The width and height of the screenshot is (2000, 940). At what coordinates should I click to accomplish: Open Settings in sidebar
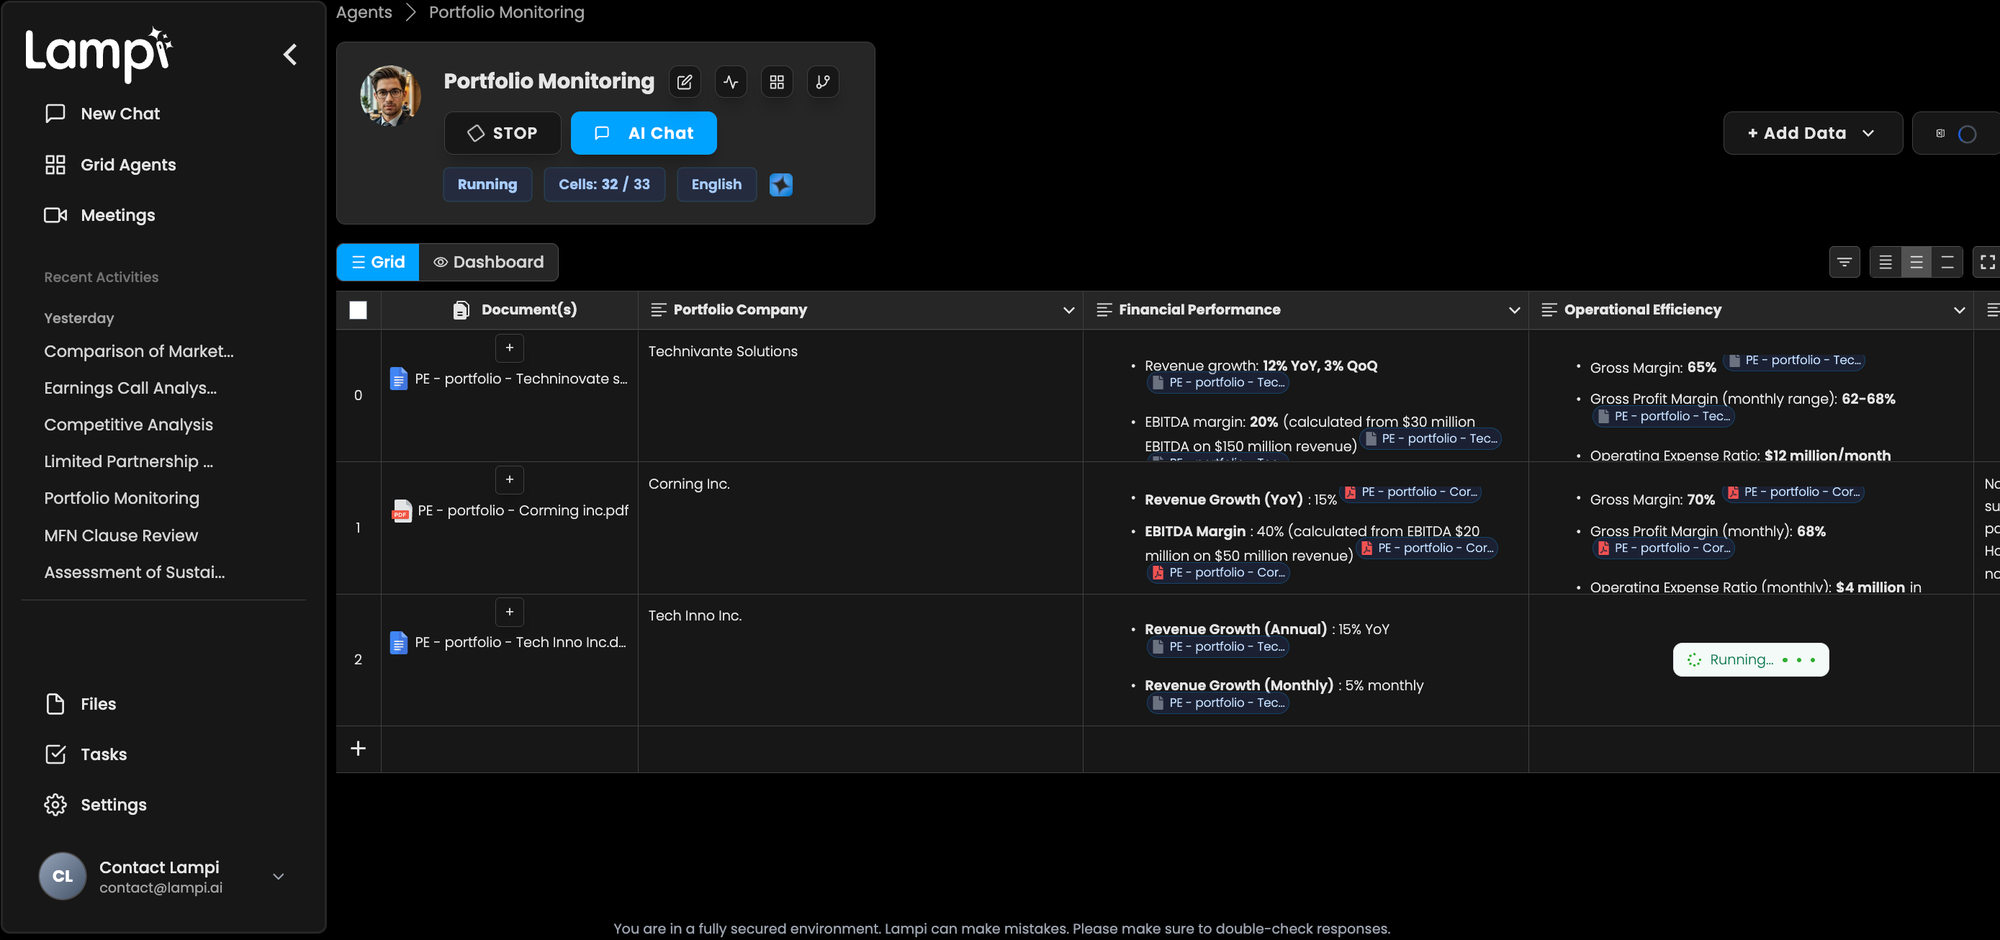click(x=95, y=805)
